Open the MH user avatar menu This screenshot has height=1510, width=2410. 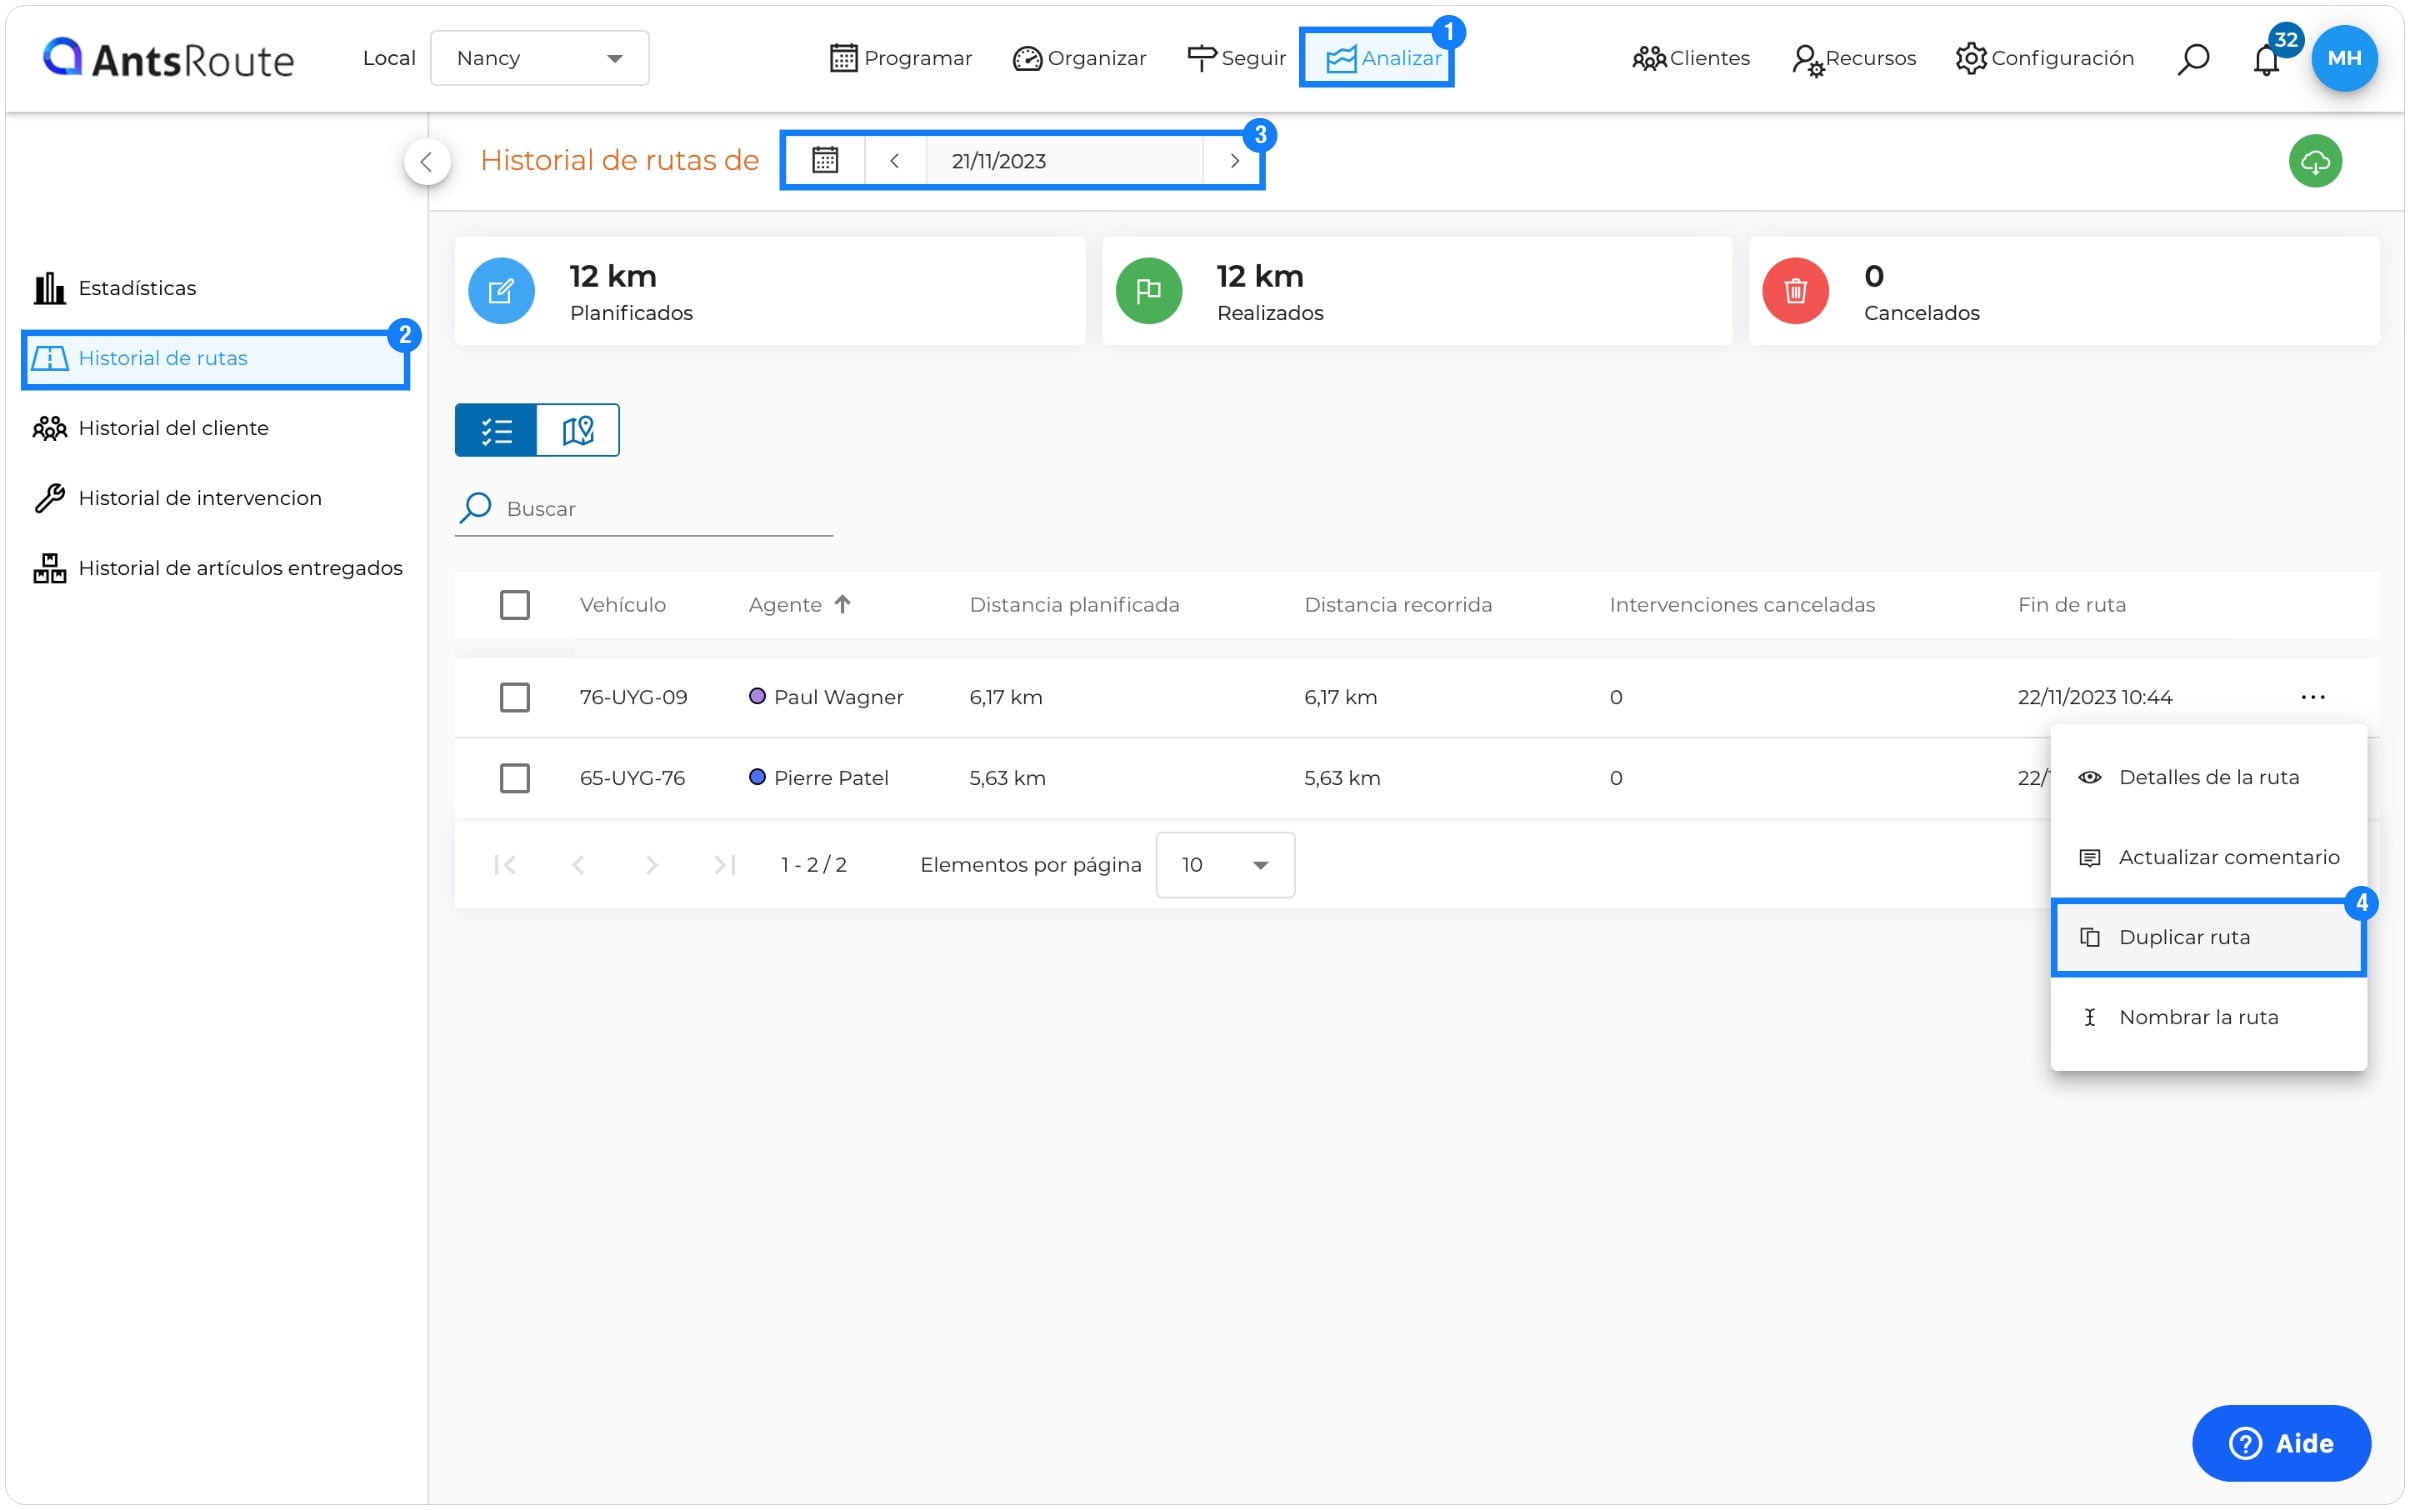2344,58
